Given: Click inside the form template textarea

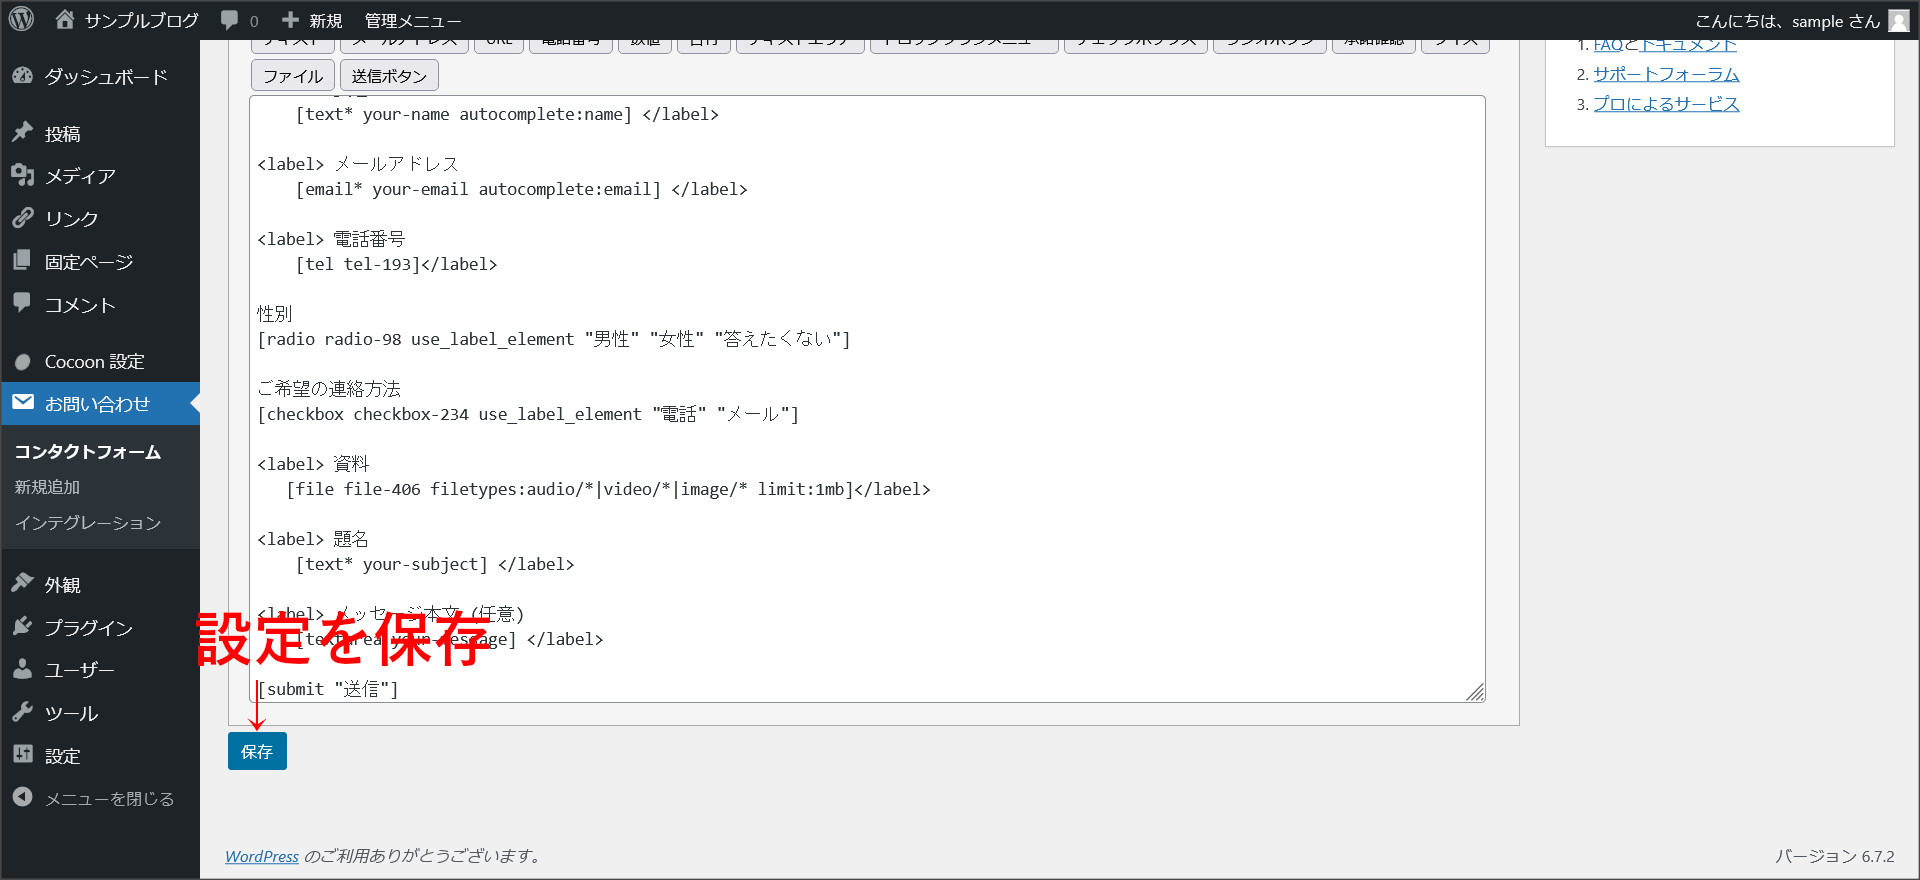Looking at the screenshot, I should pos(1000,400).
